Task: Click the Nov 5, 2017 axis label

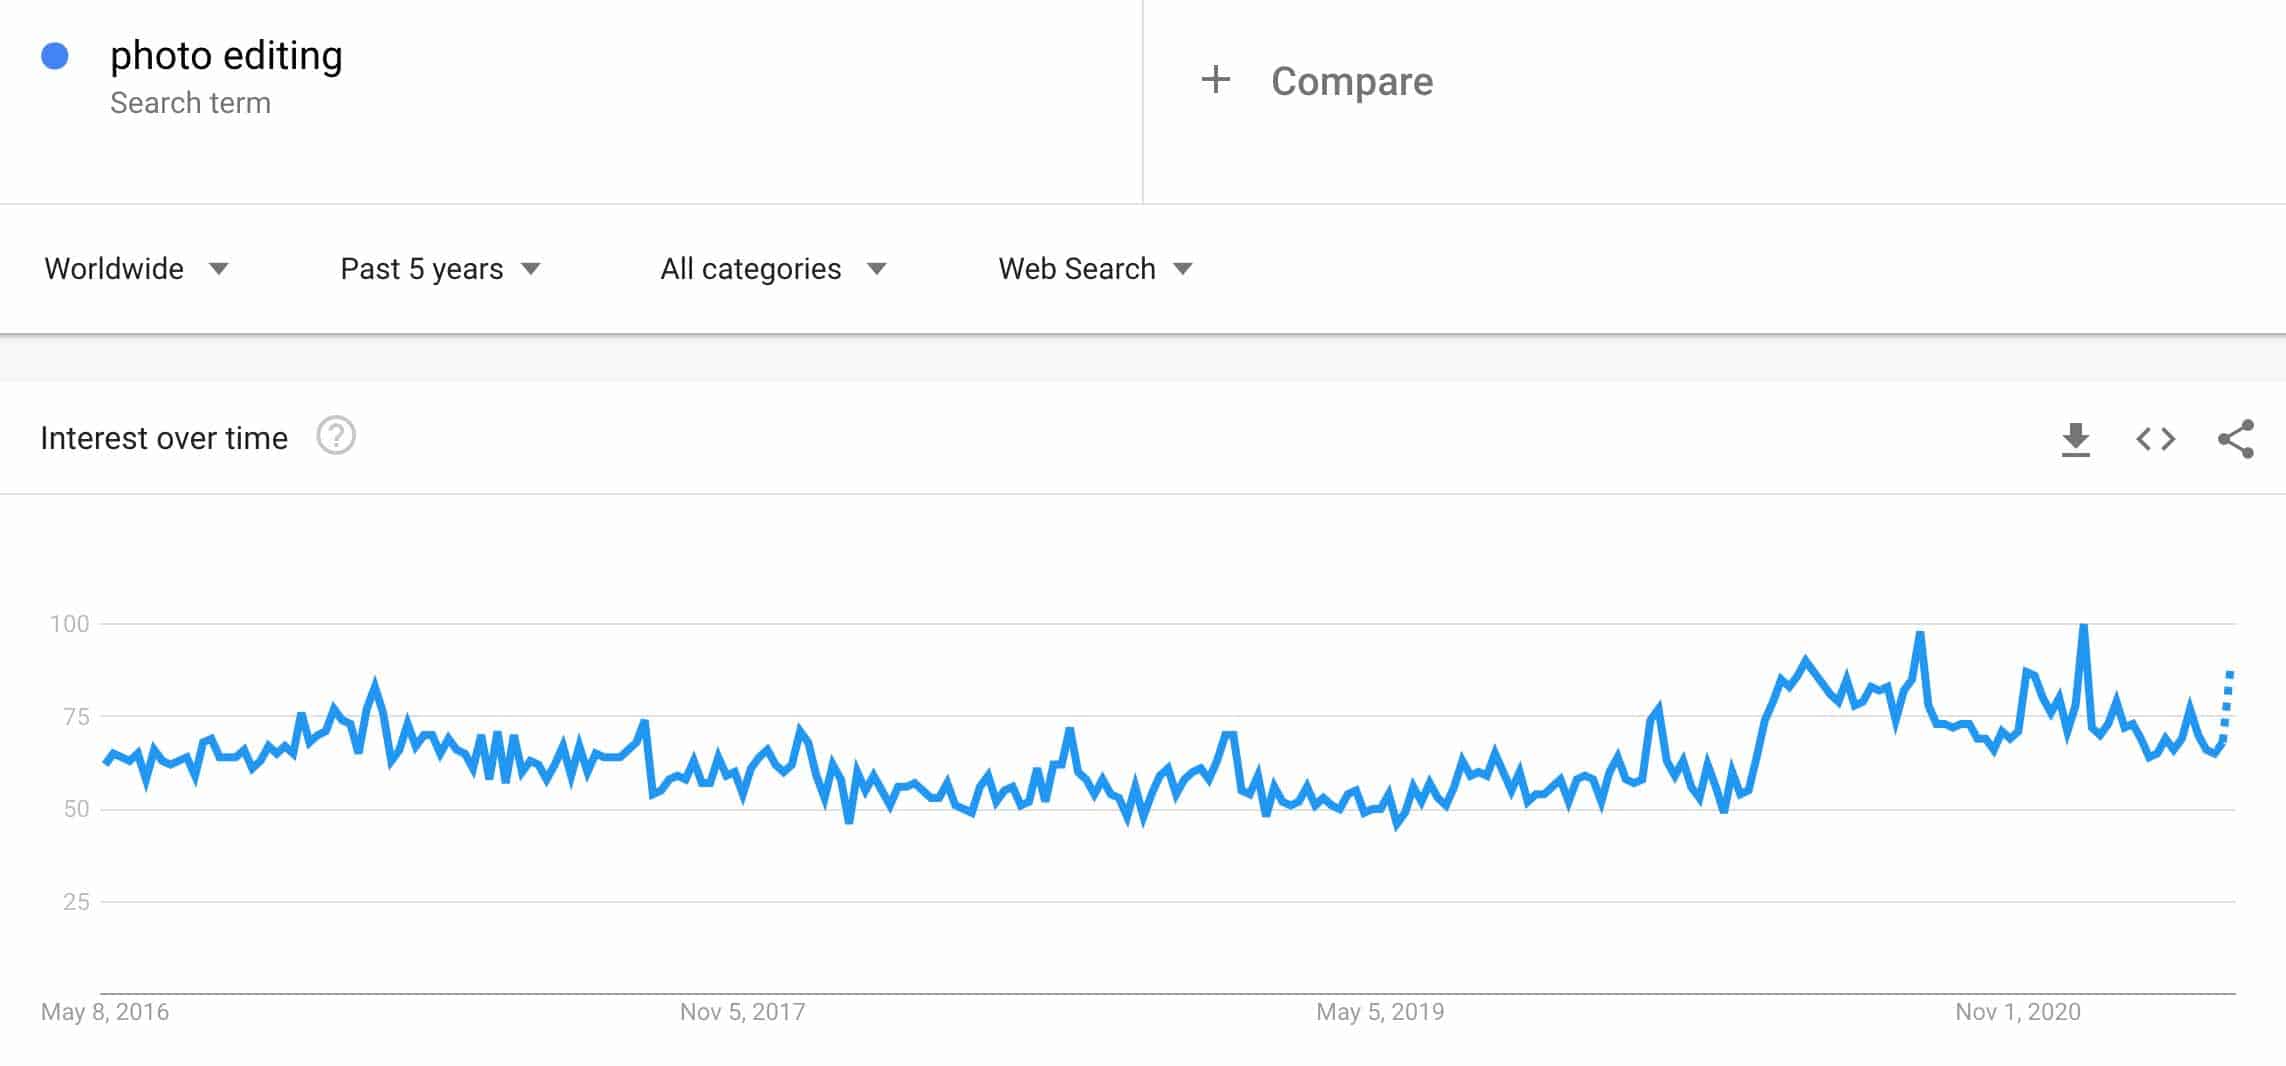Action: [742, 1012]
